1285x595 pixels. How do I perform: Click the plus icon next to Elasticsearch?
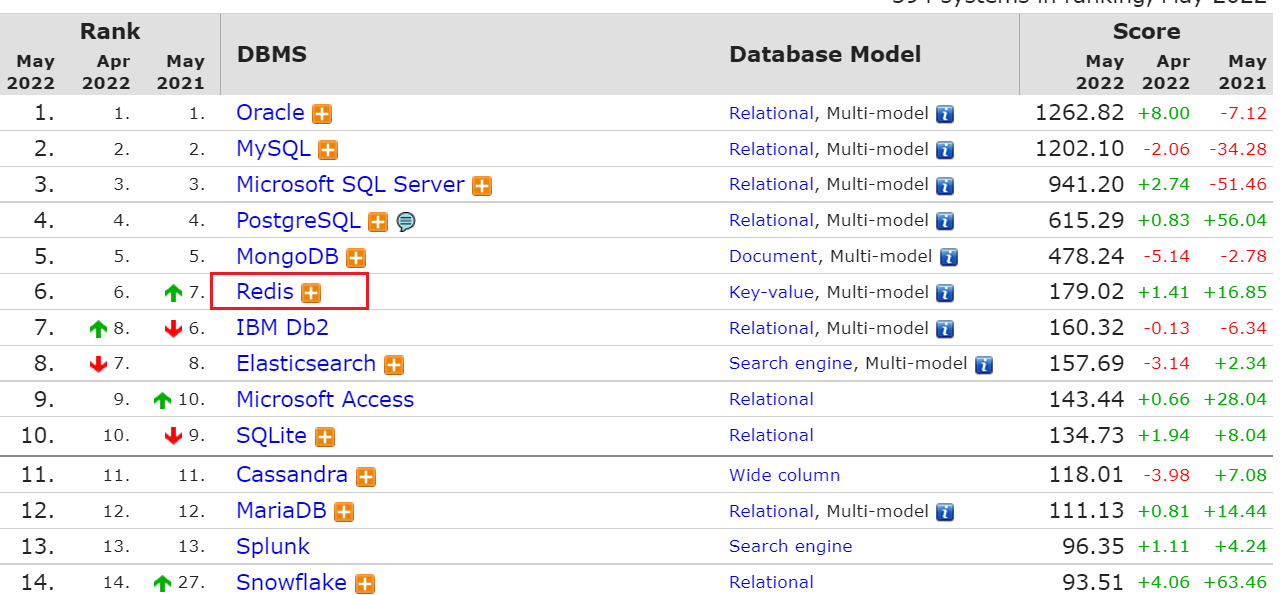[394, 365]
